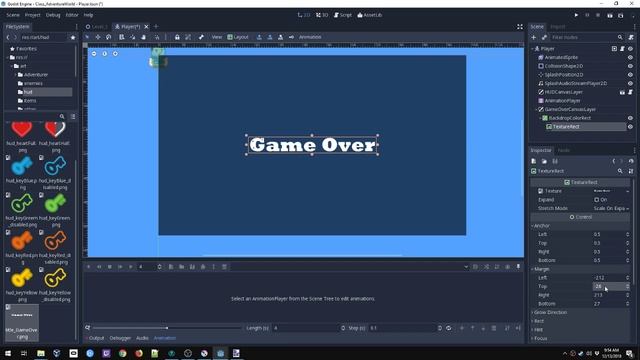Click the lock selected node icon
The width and height of the screenshot is (640, 360).
click(x=177, y=37)
